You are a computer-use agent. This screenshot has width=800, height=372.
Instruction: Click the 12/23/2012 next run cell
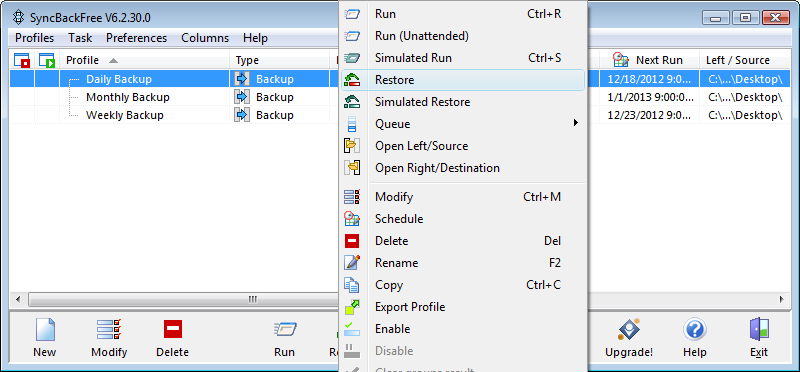click(650, 115)
